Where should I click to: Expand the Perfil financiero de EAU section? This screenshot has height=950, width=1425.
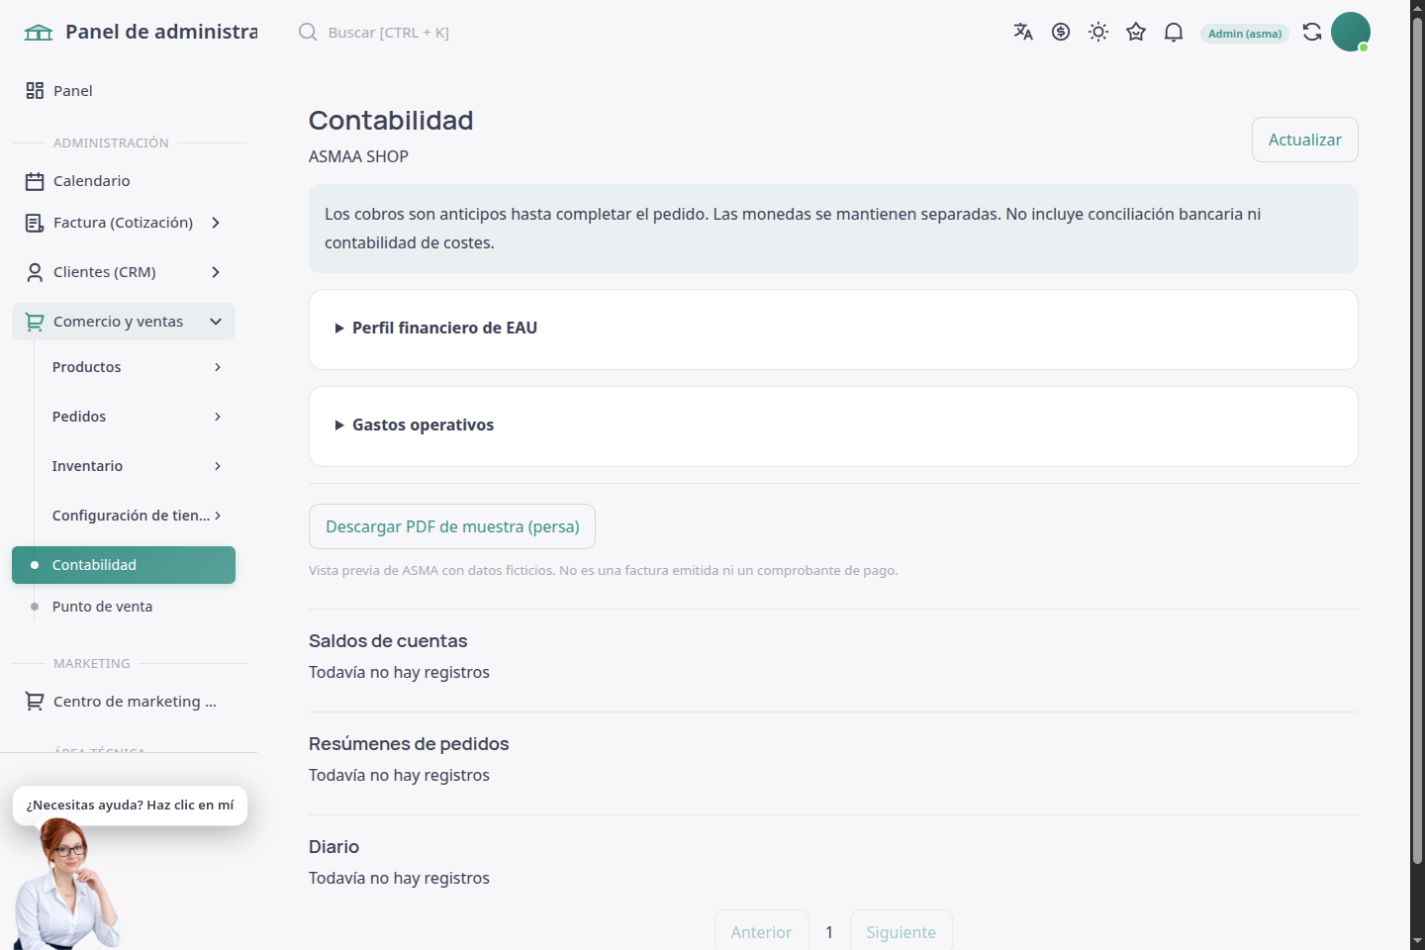833,328
